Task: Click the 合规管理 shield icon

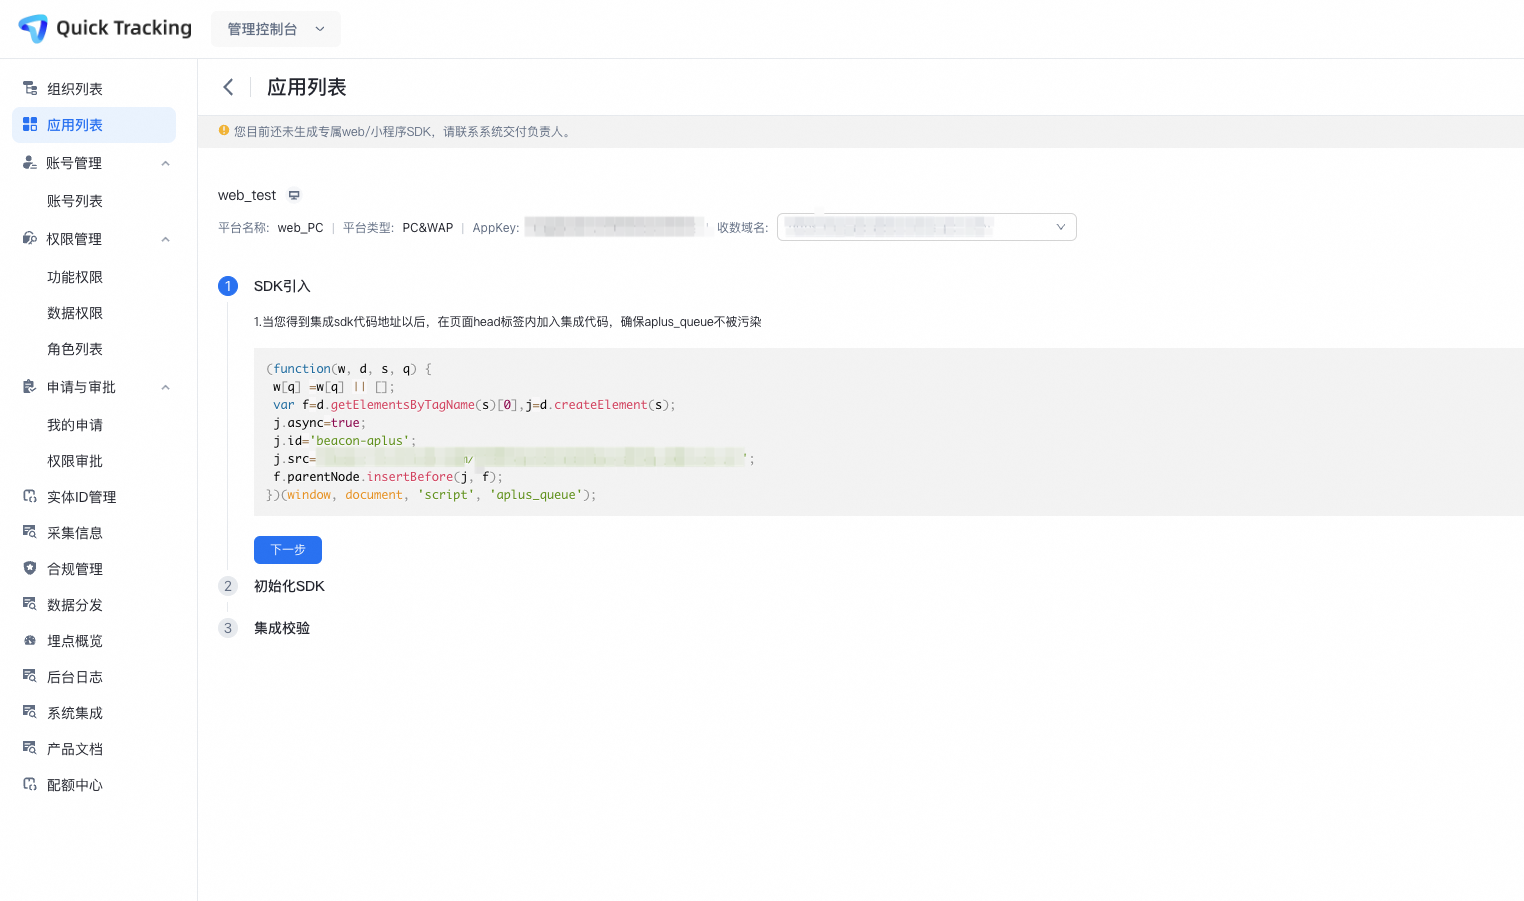Action: [30, 569]
